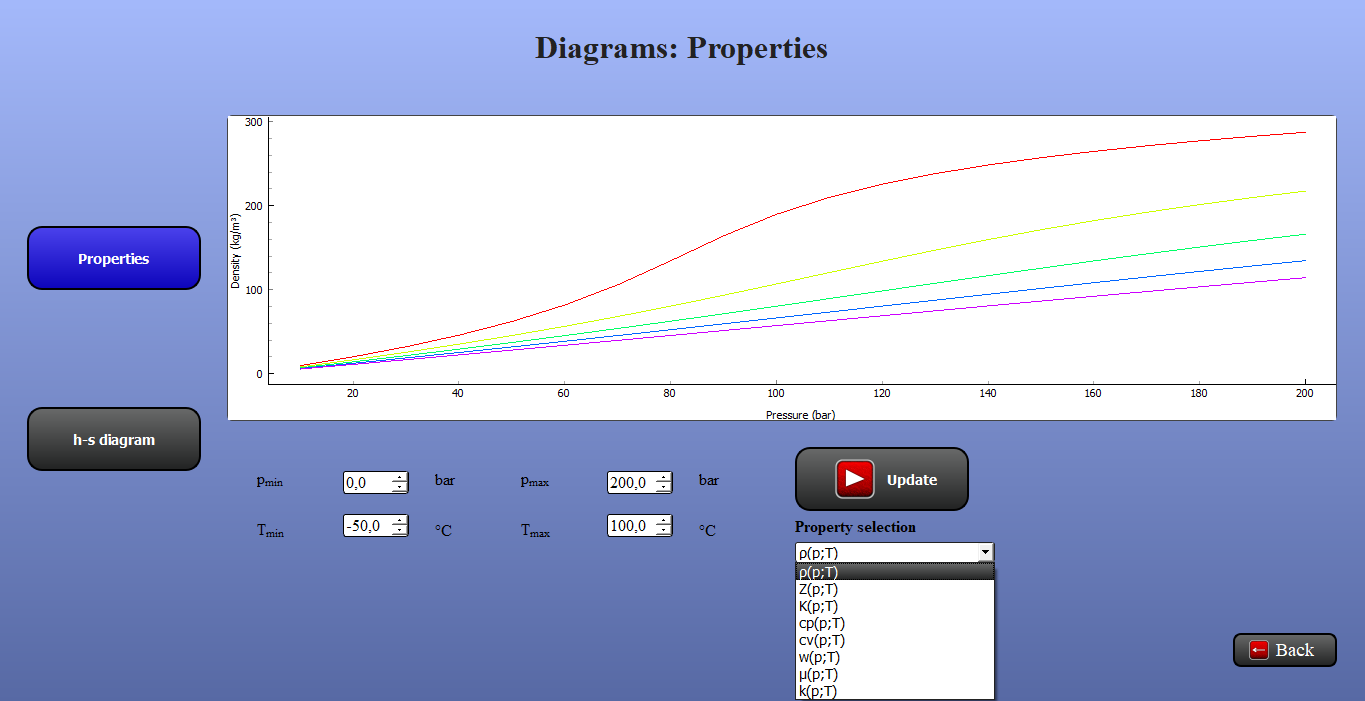This screenshot has height=701, width=1365.
Task: Select Z(p;T) from the property list
Action: [x=895, y=589]
